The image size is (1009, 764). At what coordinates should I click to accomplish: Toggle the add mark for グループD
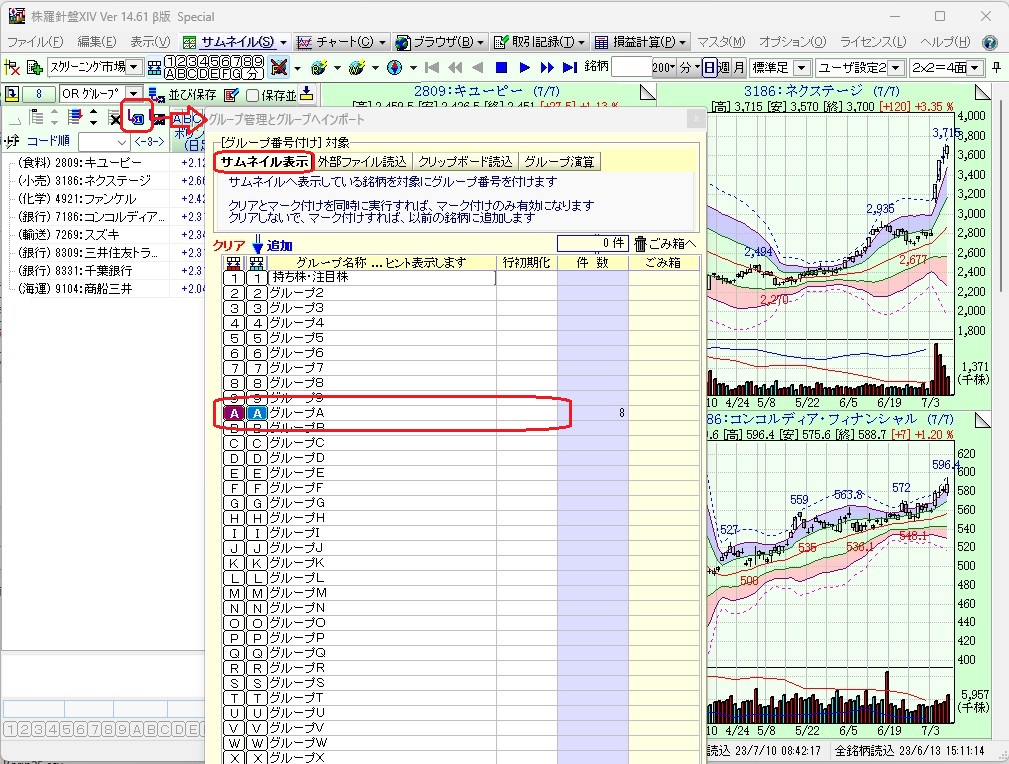click(x=257, y=458)
